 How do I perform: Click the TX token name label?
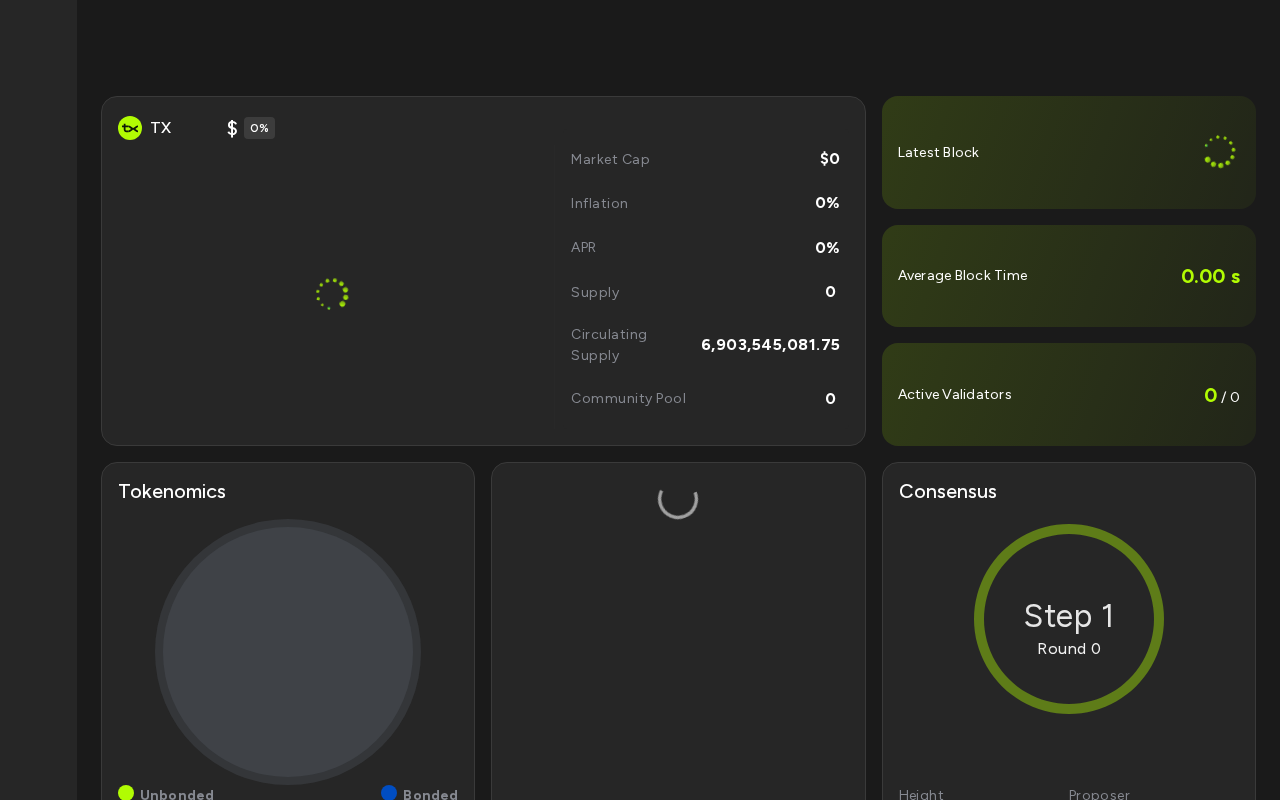click(161, 128)
